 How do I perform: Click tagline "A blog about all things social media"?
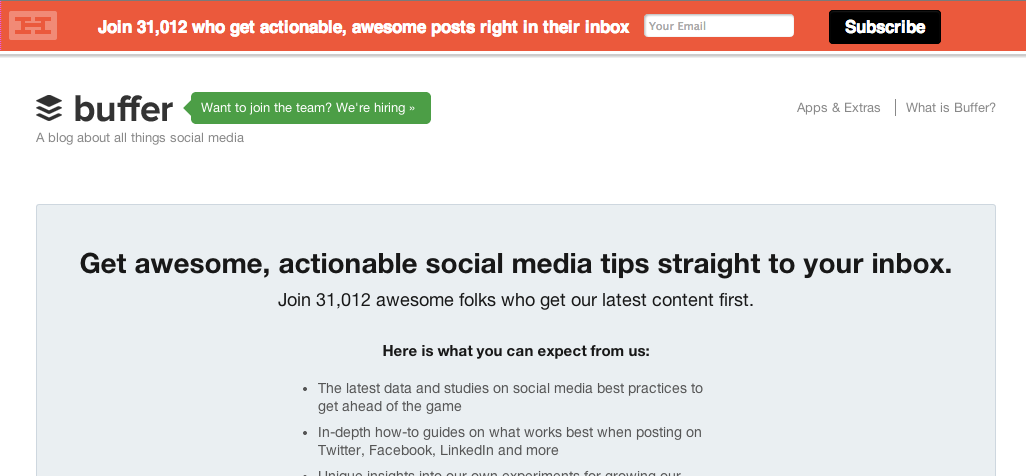(140, 138)
